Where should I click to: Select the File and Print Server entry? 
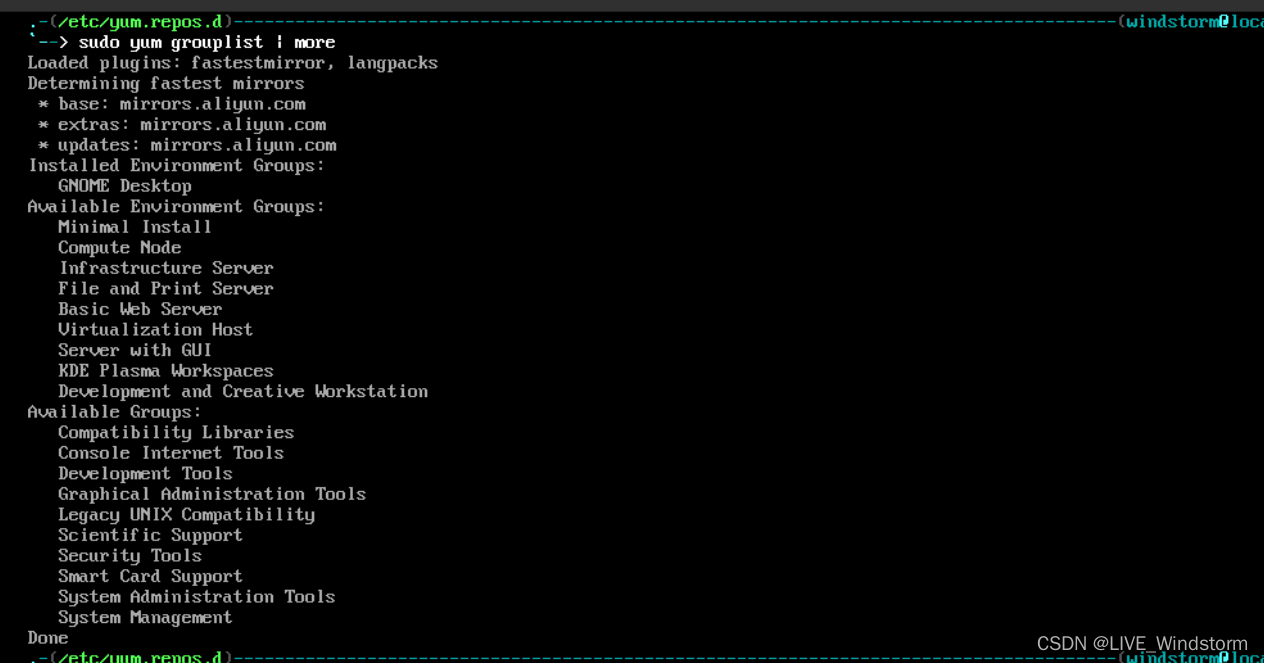166,288
